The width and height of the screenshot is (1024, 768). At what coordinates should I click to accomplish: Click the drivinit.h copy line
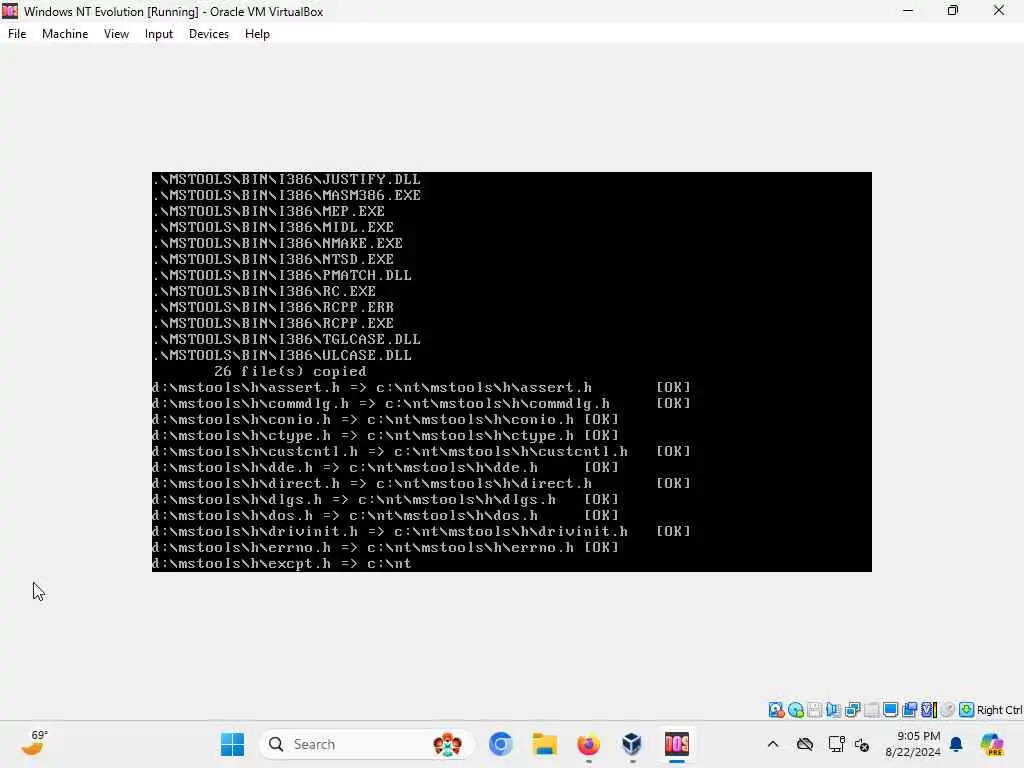[421, 532]
